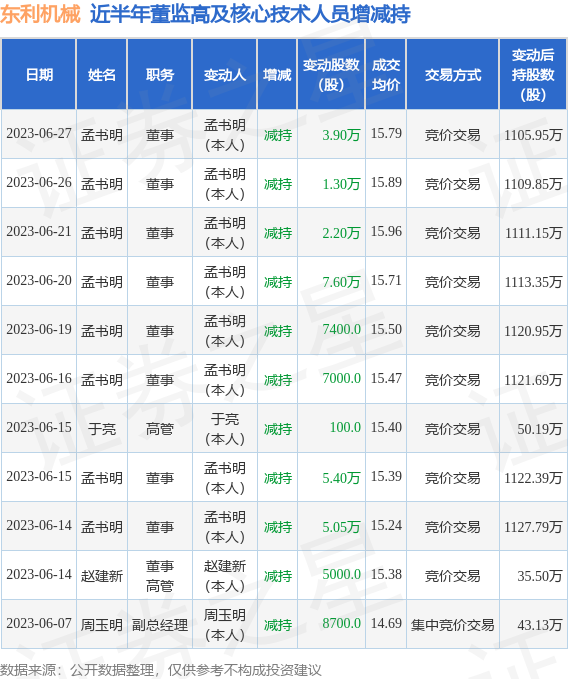Click the 职务 column header
This screenshot has width=568, height=679.
[x=160, y=75]
